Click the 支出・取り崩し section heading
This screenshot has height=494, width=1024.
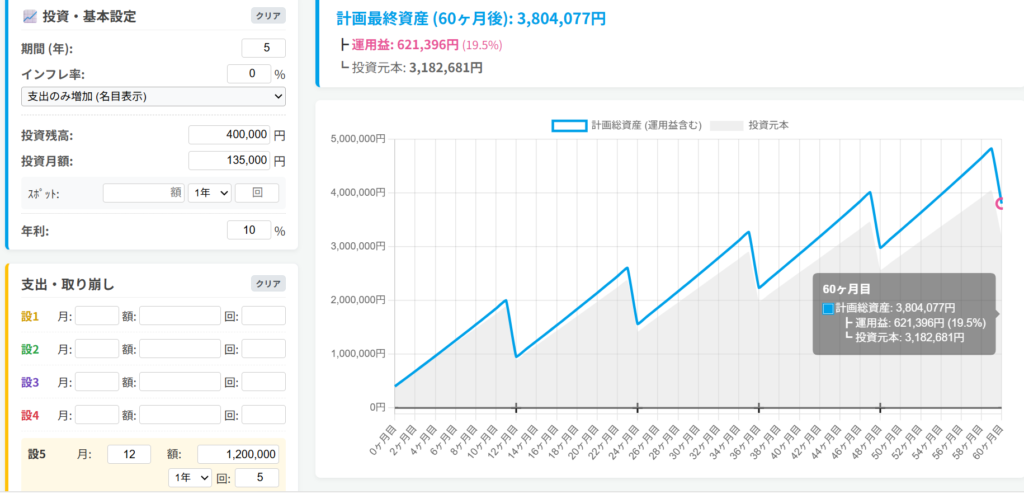[x=68, y=284]
